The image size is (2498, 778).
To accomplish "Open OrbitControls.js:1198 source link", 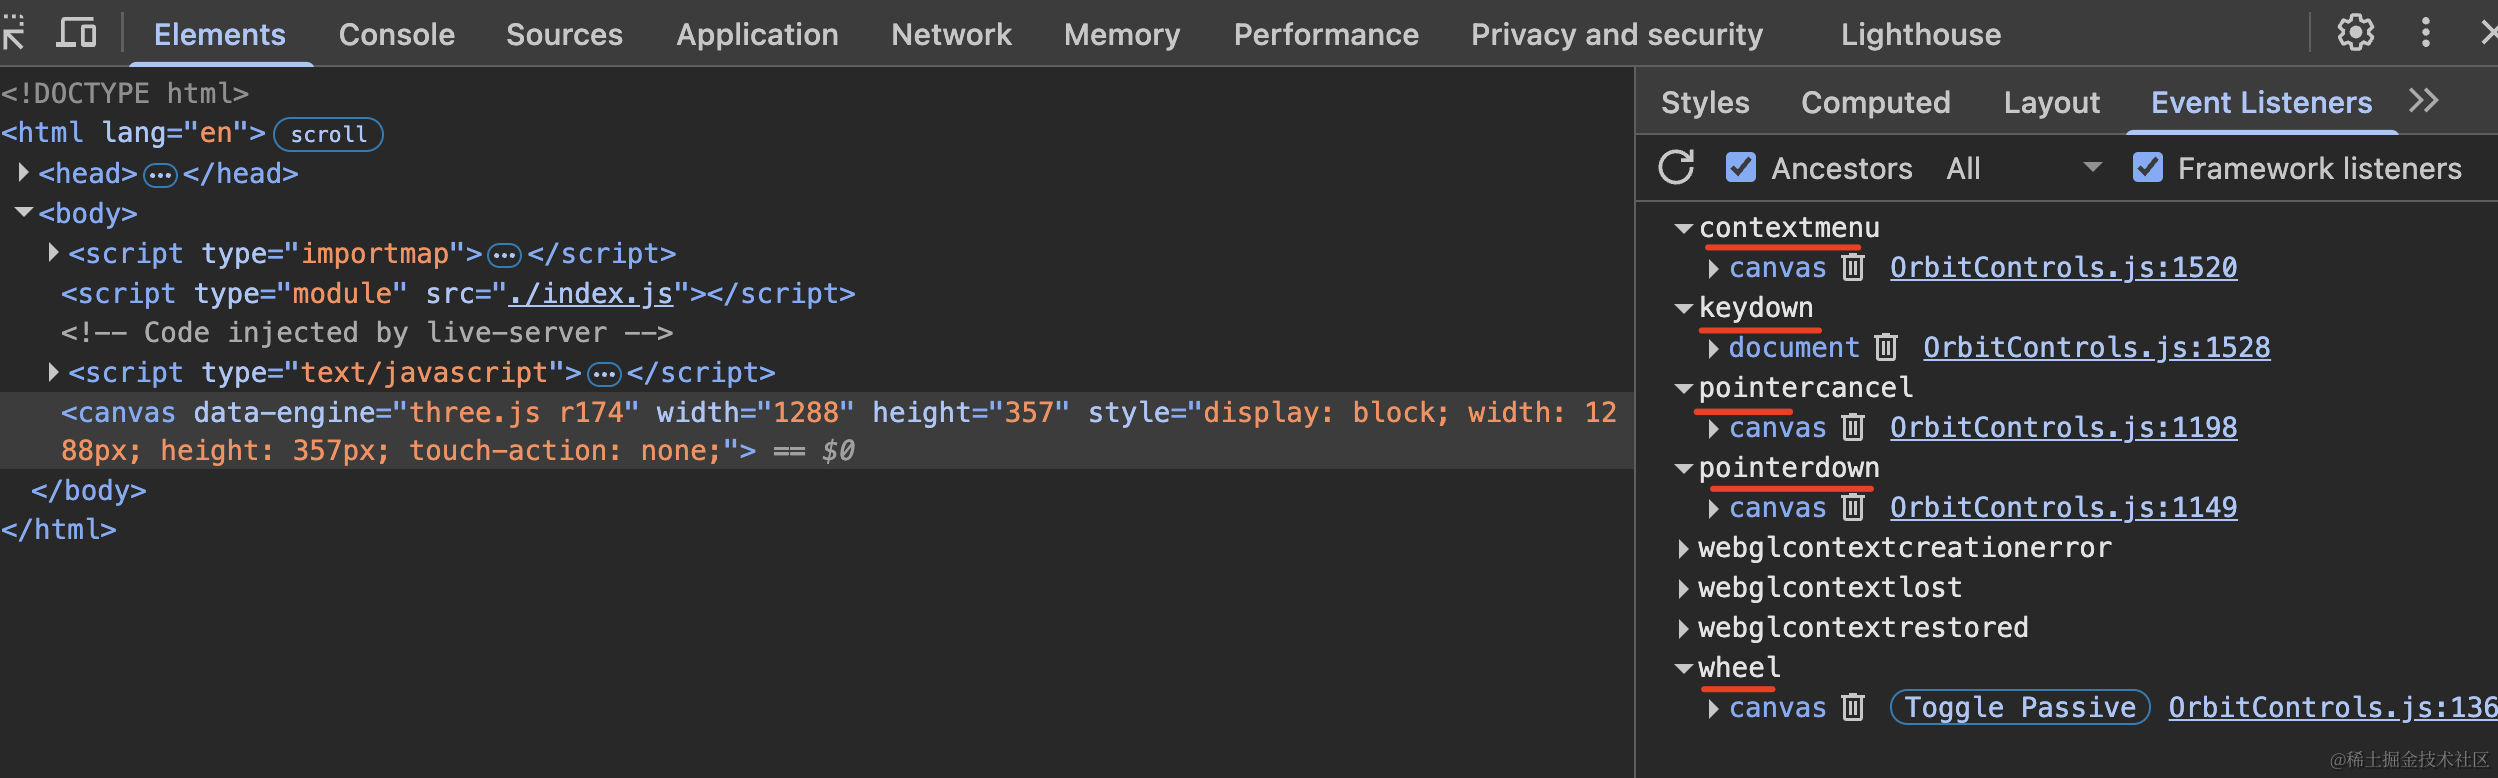I will [2064, 428].
